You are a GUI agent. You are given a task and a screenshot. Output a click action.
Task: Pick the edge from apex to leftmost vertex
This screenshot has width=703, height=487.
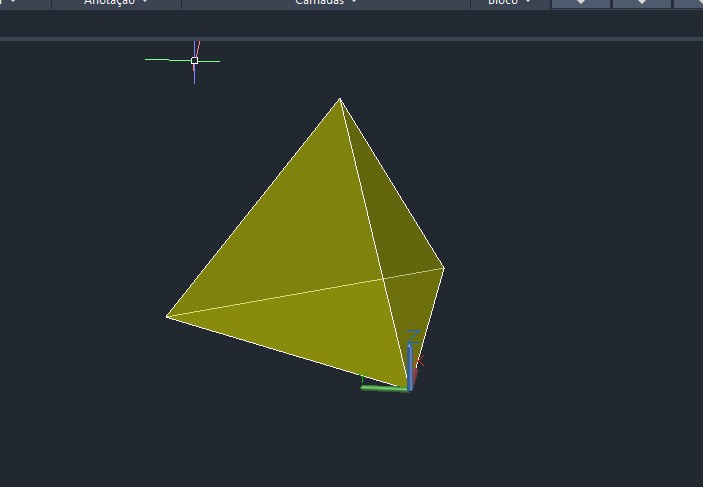click(x=253, y=208)
